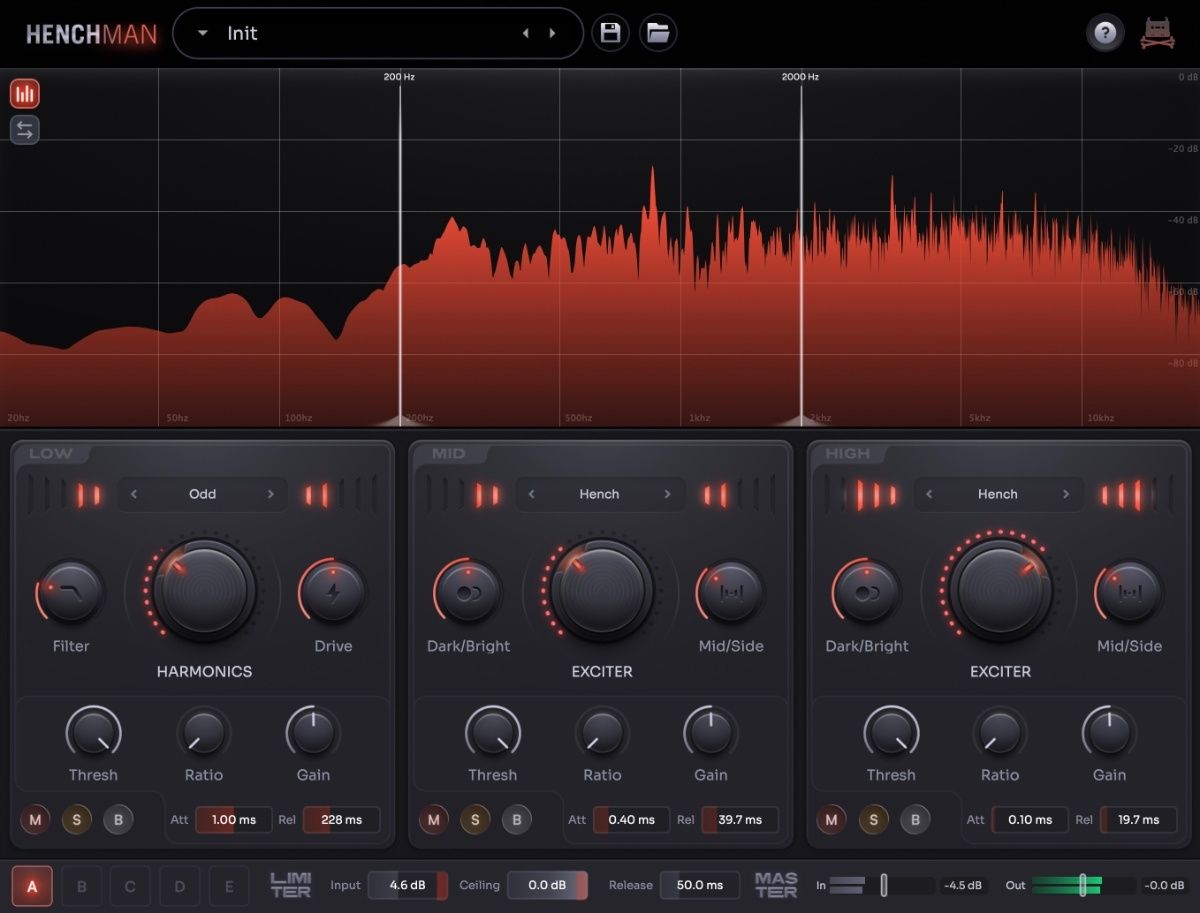
Task: Go to the next preset arrow
Action: (552, 33)
